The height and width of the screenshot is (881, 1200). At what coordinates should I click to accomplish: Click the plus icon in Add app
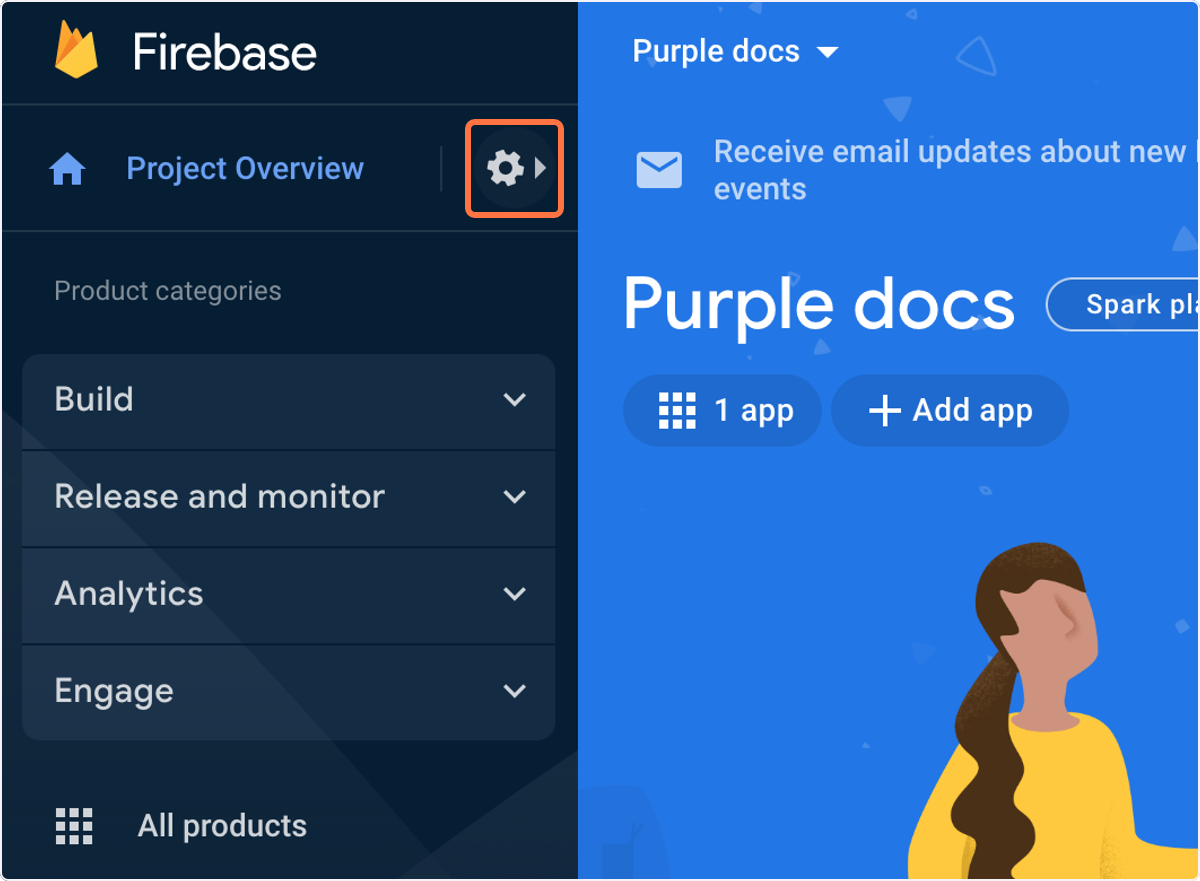click(x=885, y=410)
